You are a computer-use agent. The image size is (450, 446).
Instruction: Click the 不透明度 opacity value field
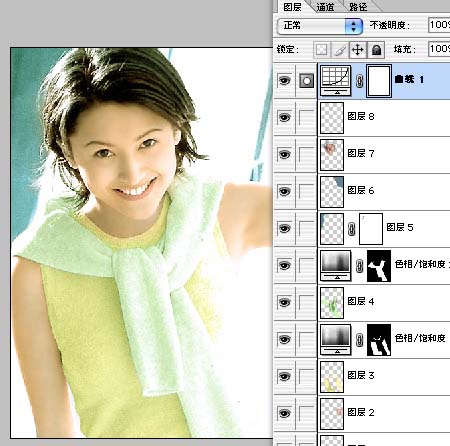pos(439,25)
